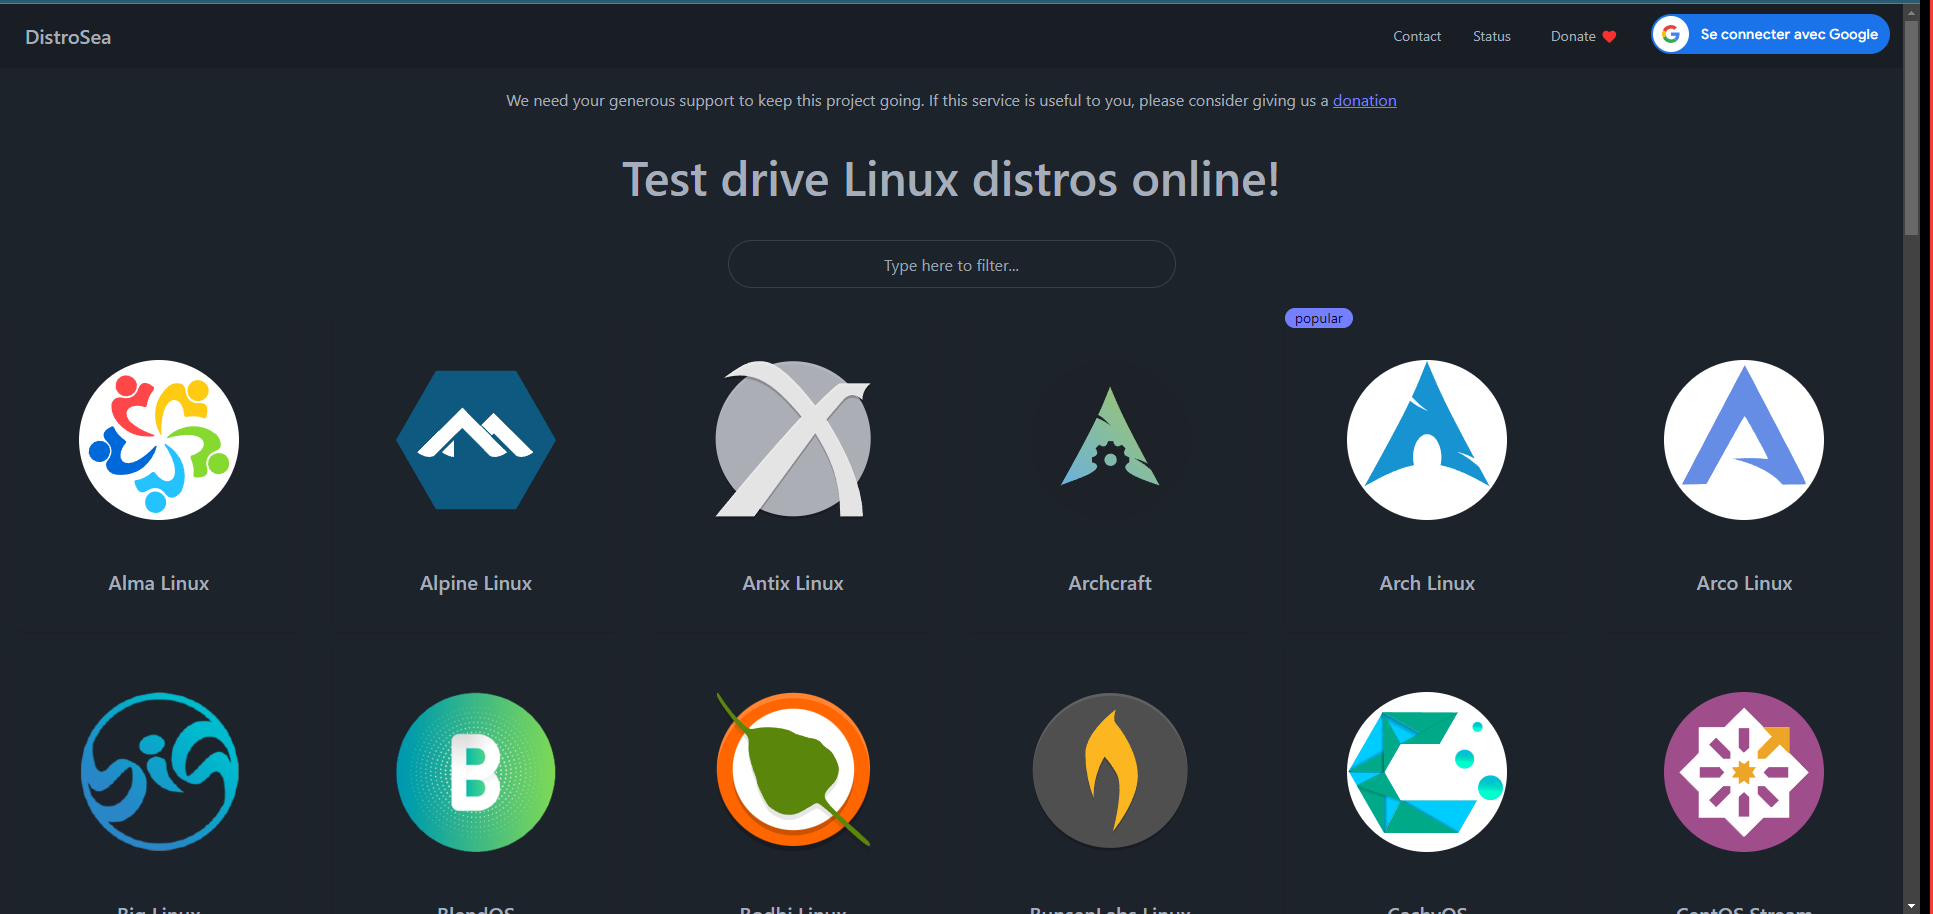
Task: Select the CentOS Stream purple logo
Action: [x=1744, y=772]
